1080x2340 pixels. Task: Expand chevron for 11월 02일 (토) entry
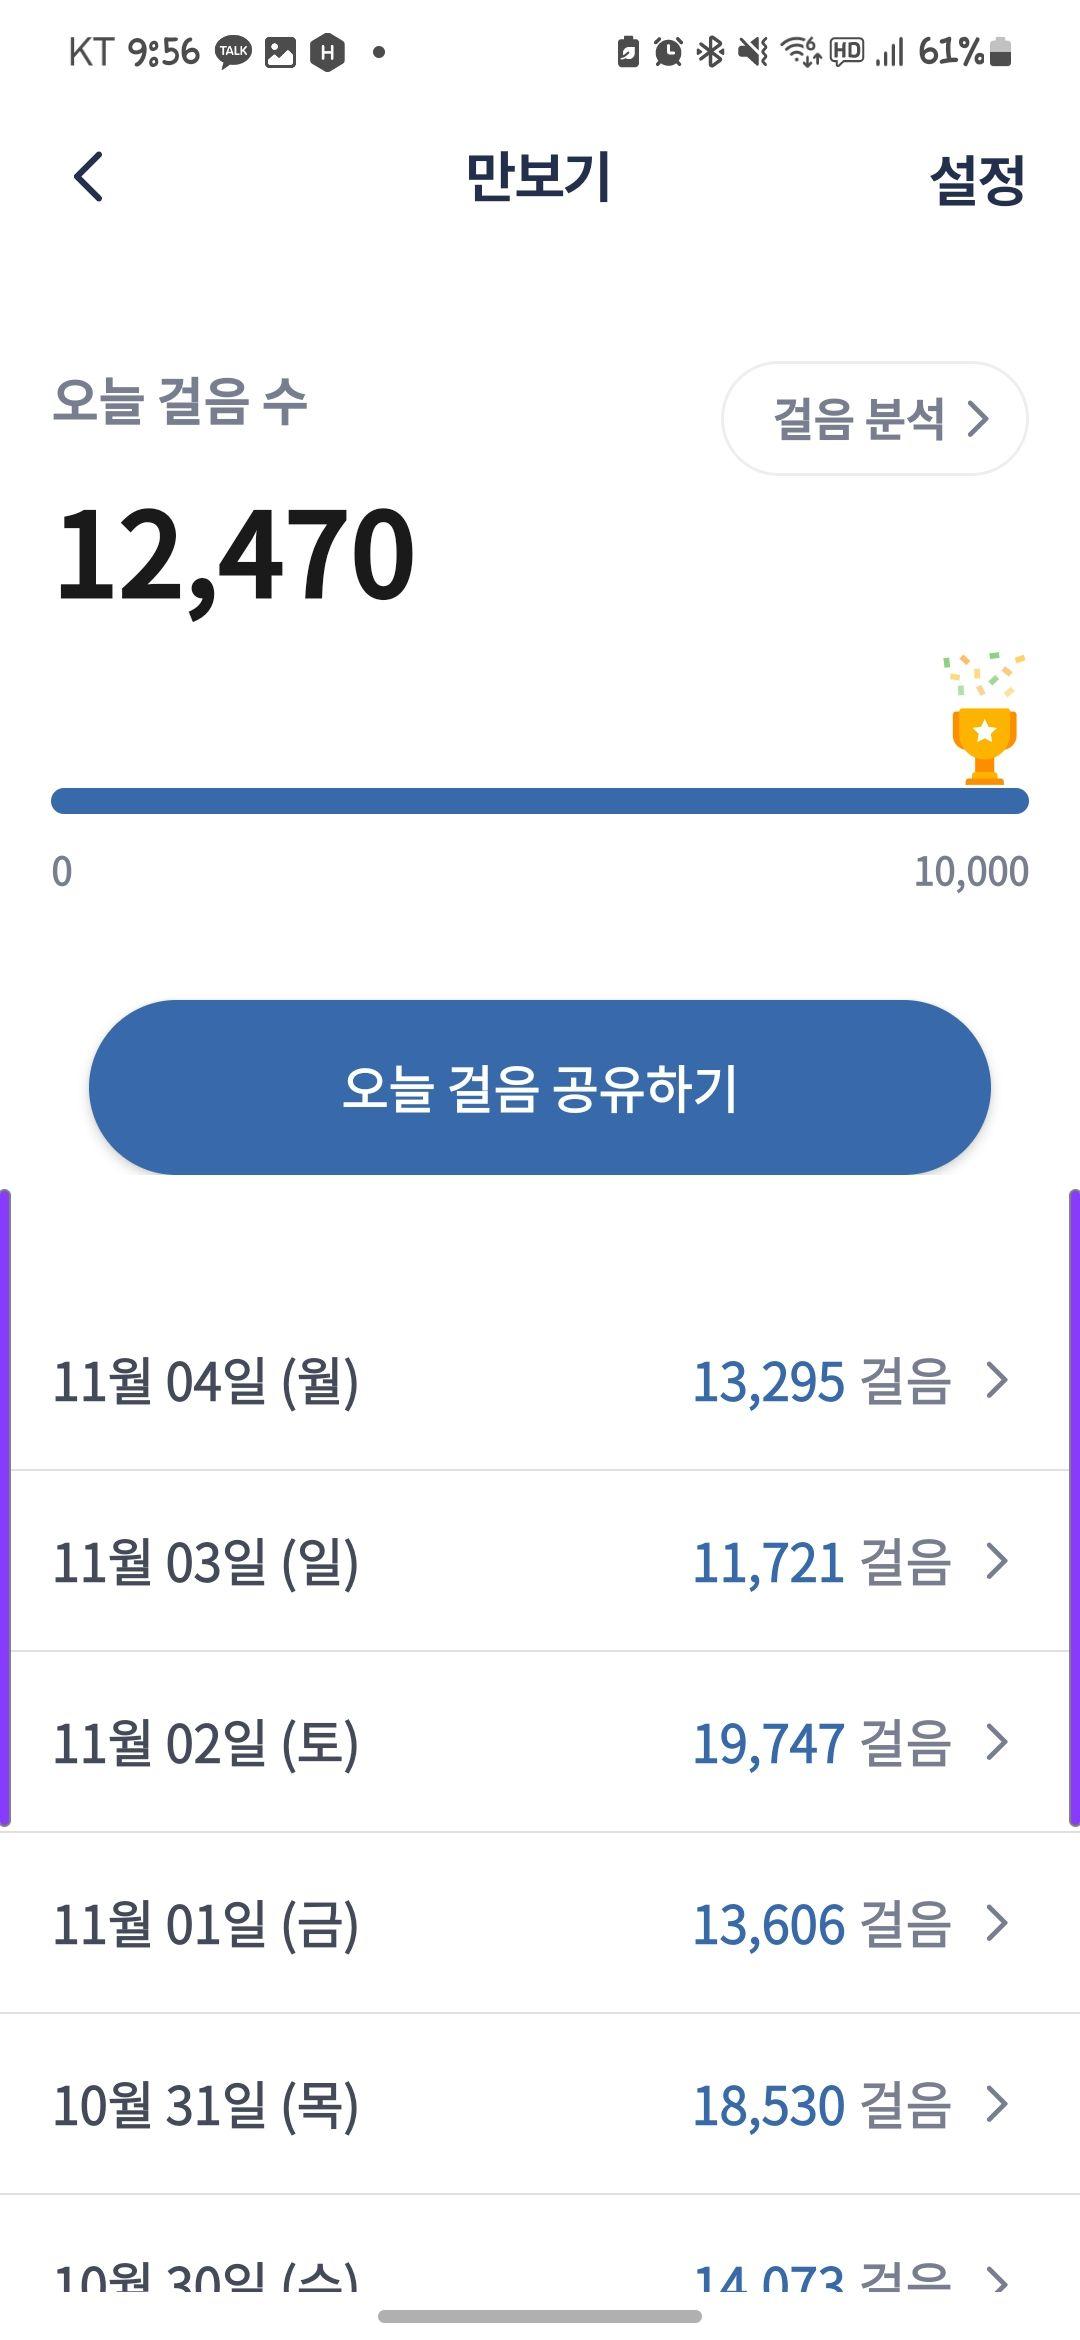point(997,1742)
